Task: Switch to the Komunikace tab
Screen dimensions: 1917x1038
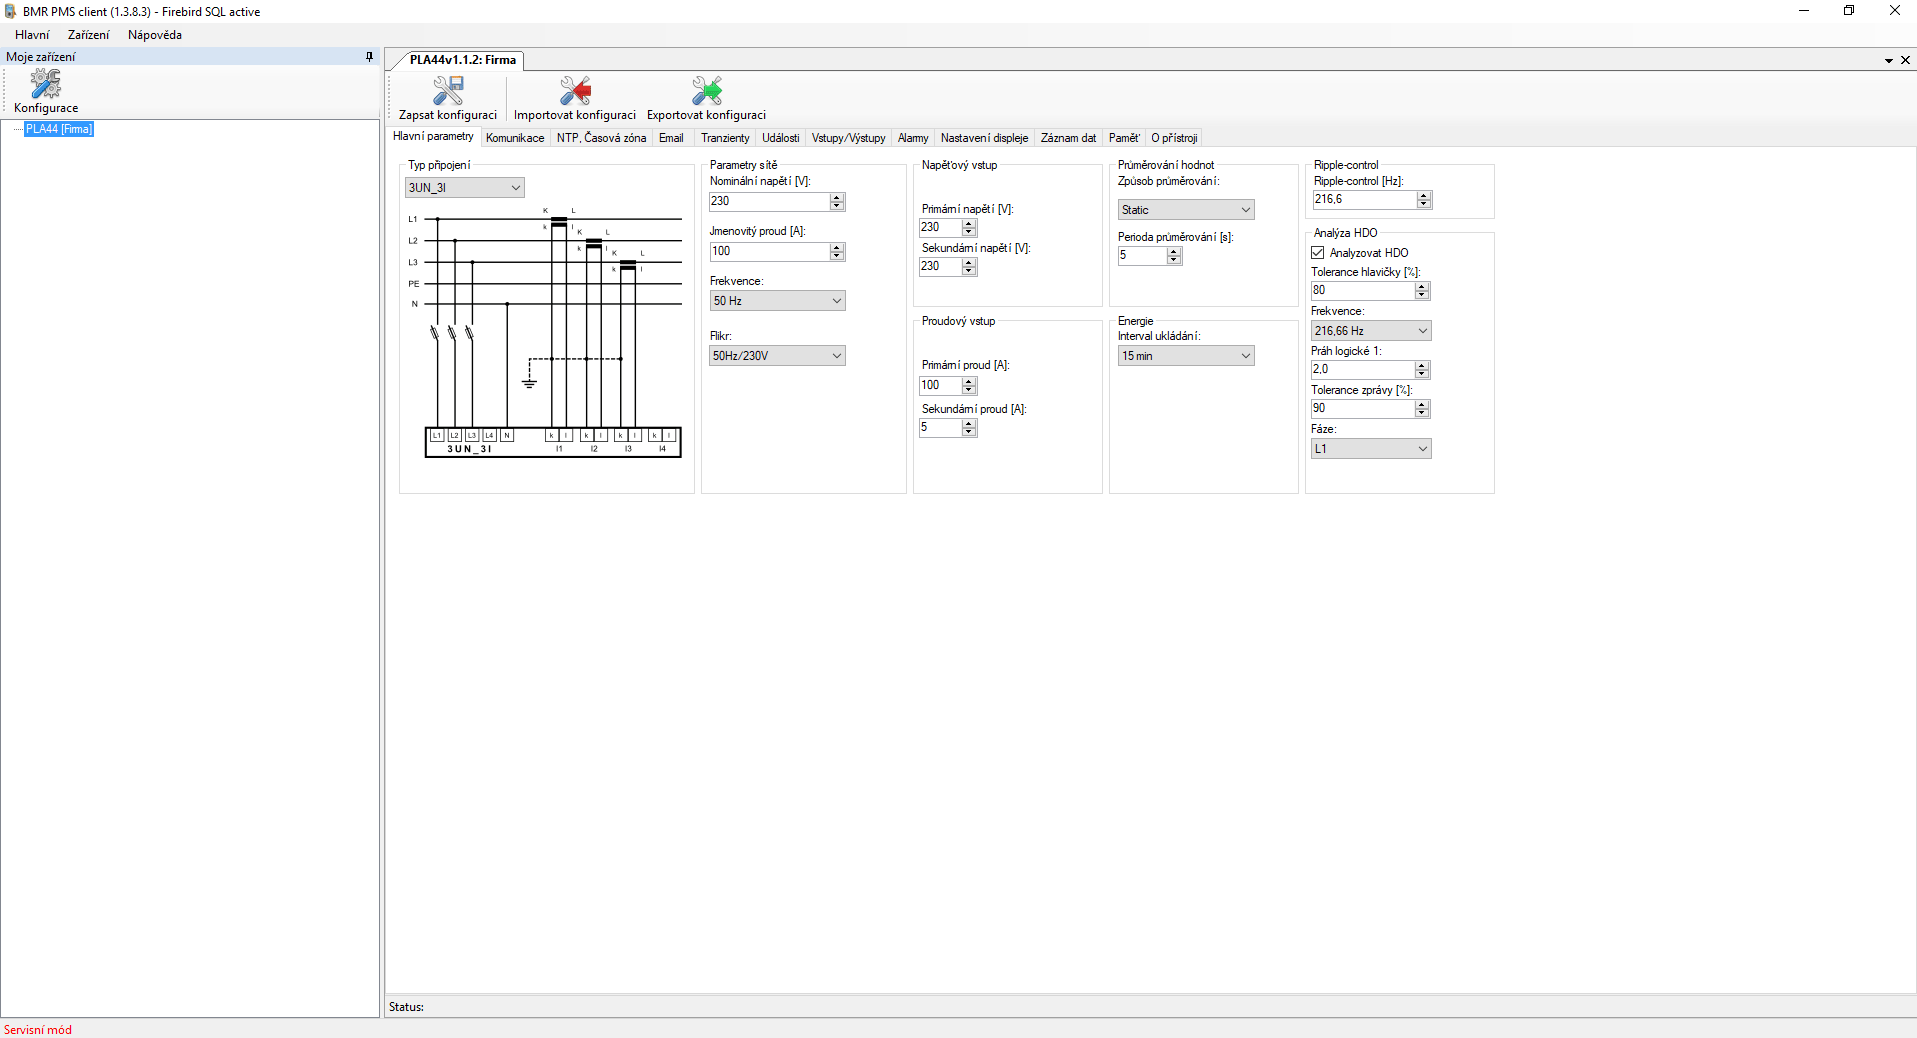Action: 515,138
